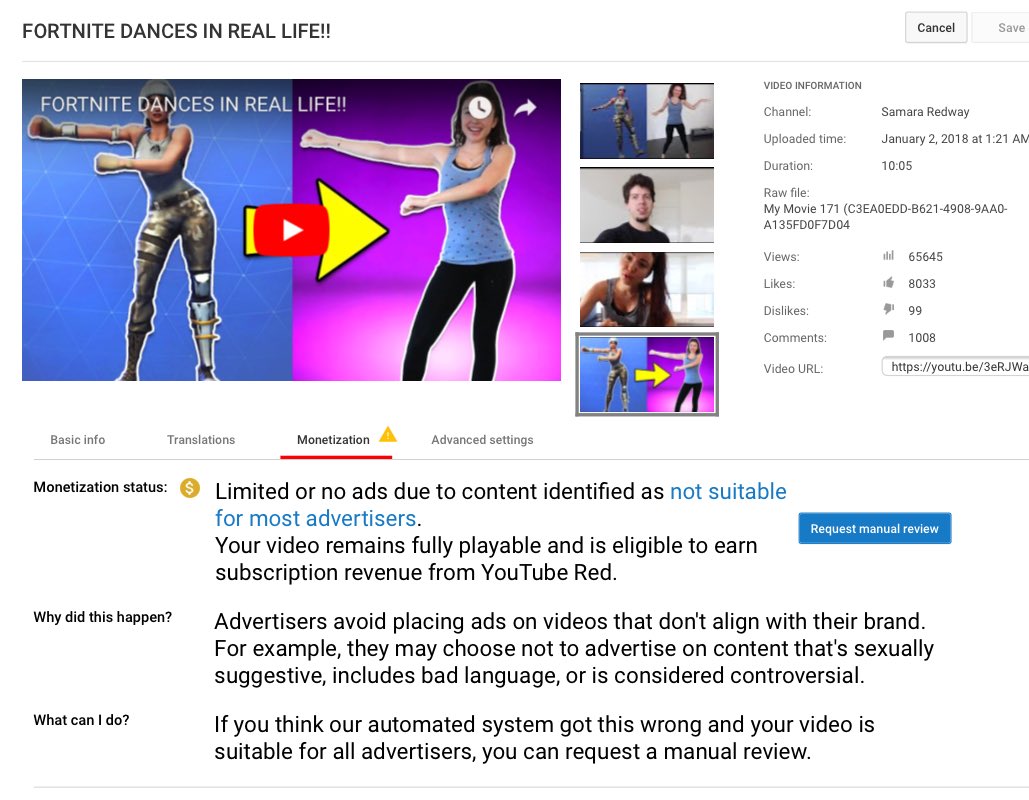Image resolution: width=1029 pixels, height=800 pixels.
Task: Switch to the Translations tab
Action: coord(201,440)
